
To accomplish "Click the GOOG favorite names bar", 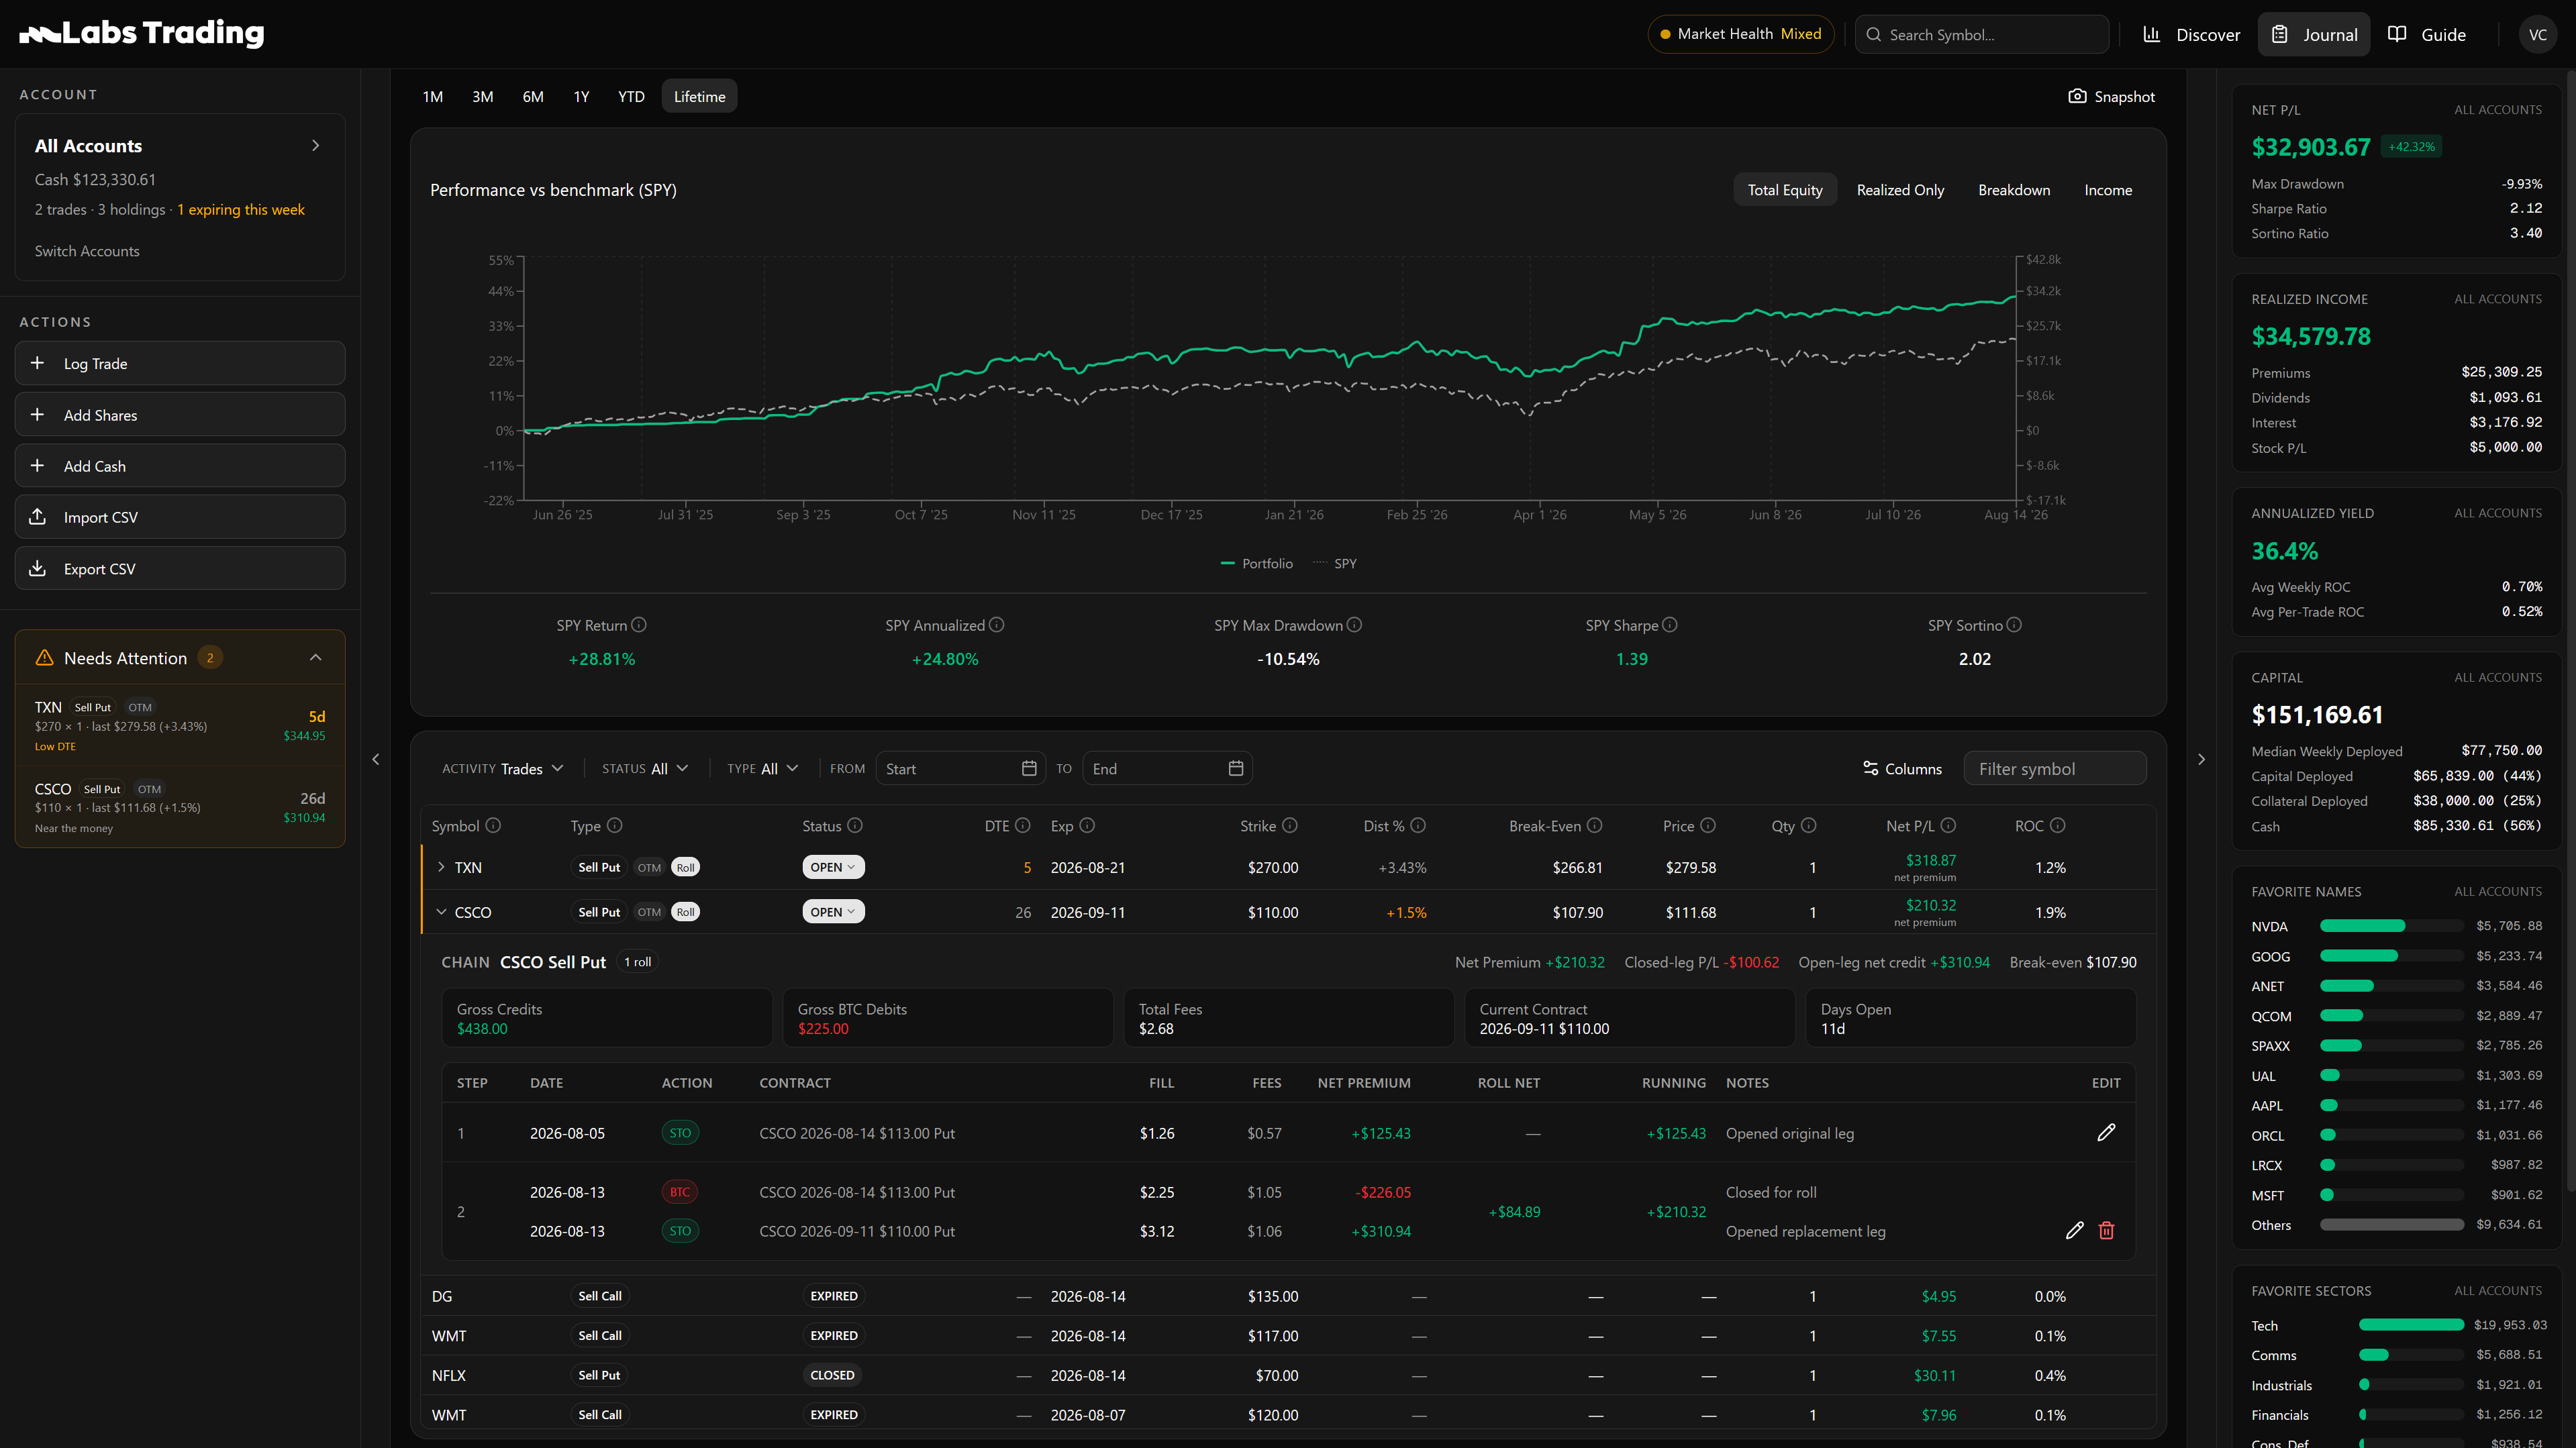I will coord(2392,956).
